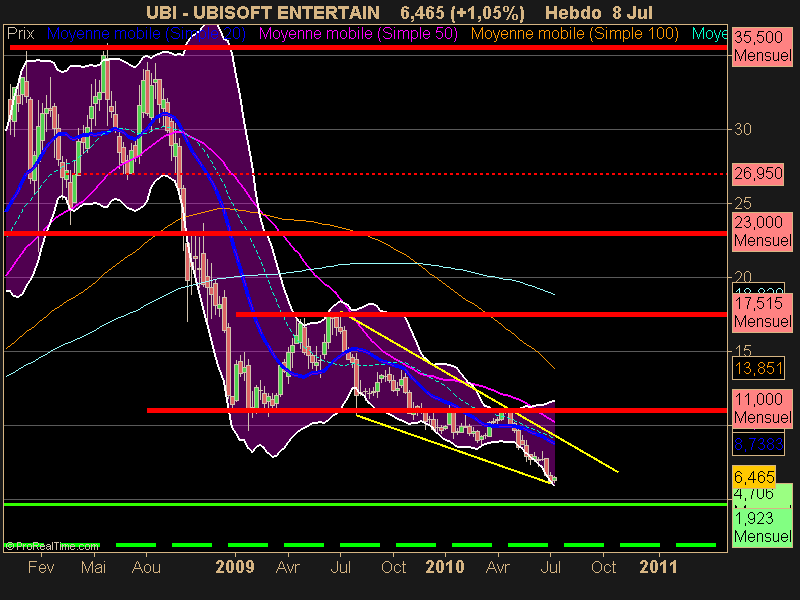Click the 17,515 Mensuel level label
Image resolution: width=800 pixels, height=600 pixels.
[x=763, y=312]
